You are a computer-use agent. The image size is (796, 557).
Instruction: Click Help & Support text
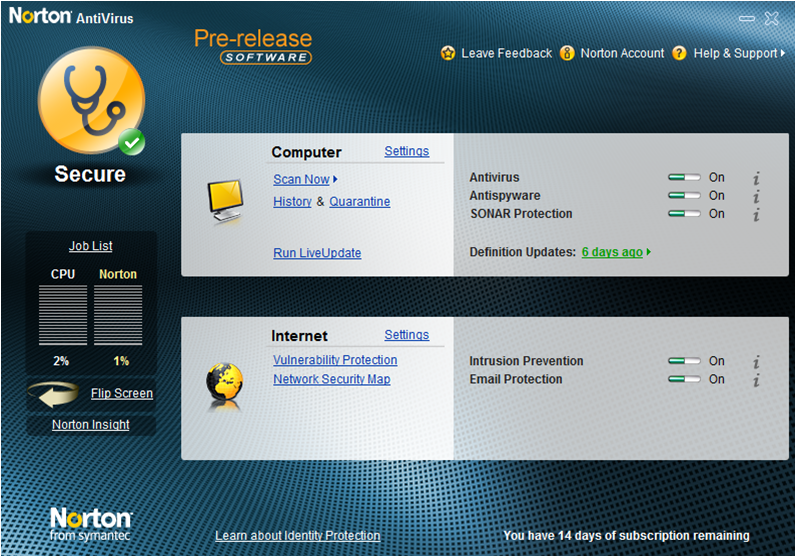pos(736,53)
